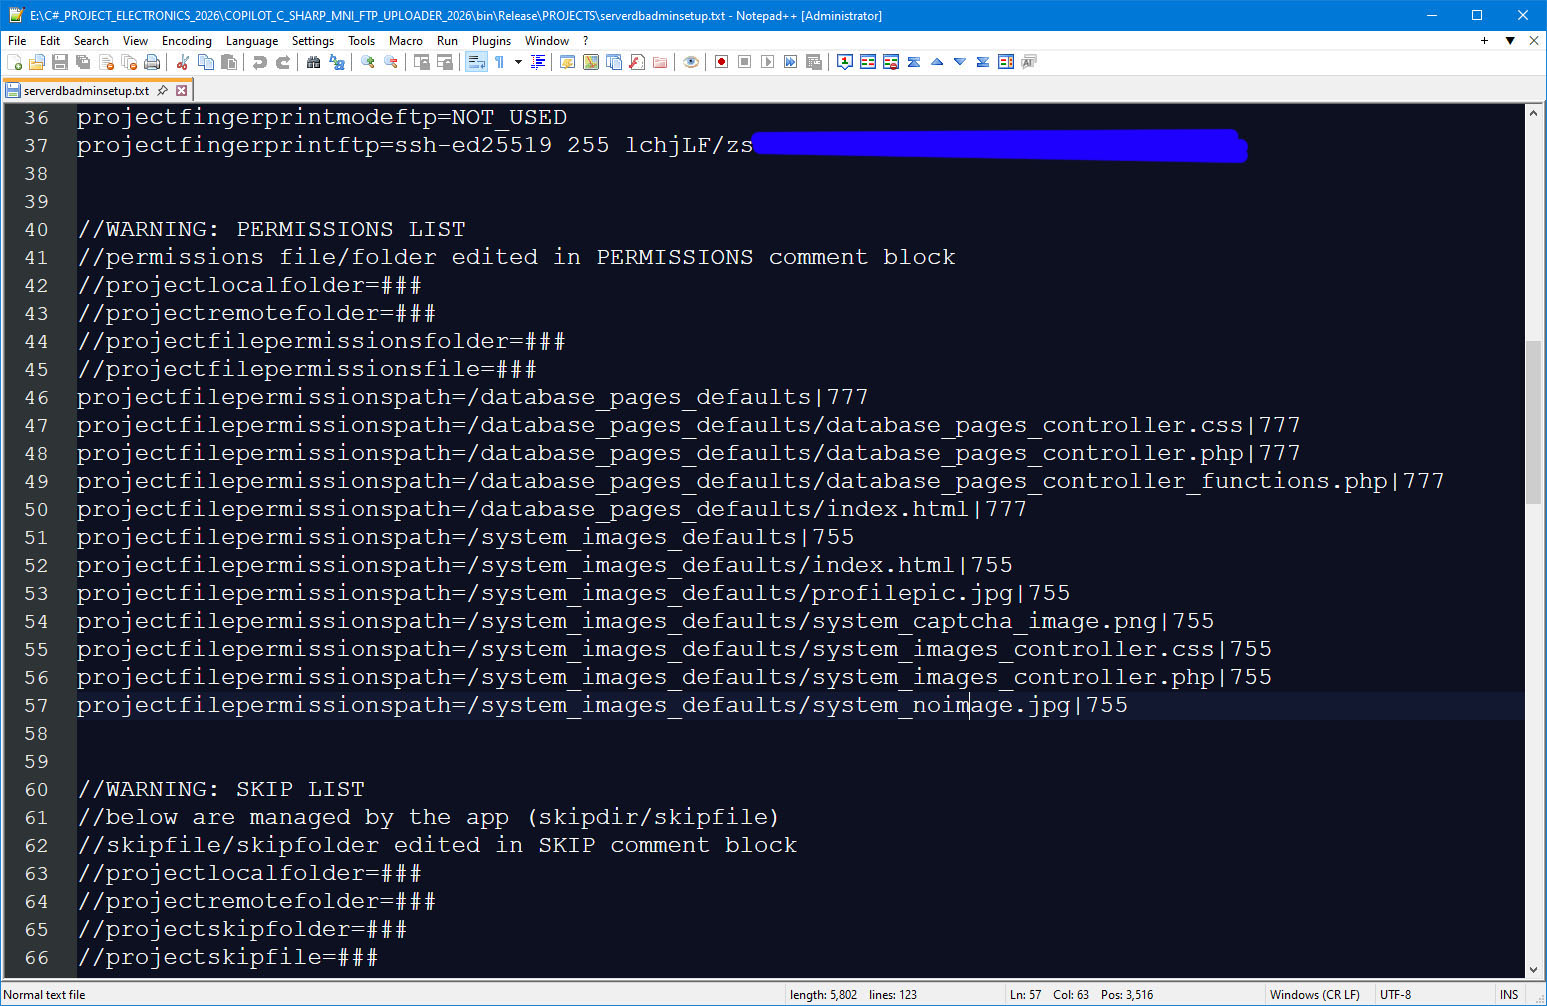Open the UTF-8 encoding selector in status bar
Viewport: 1547px width, 1006px height.
1395,995
